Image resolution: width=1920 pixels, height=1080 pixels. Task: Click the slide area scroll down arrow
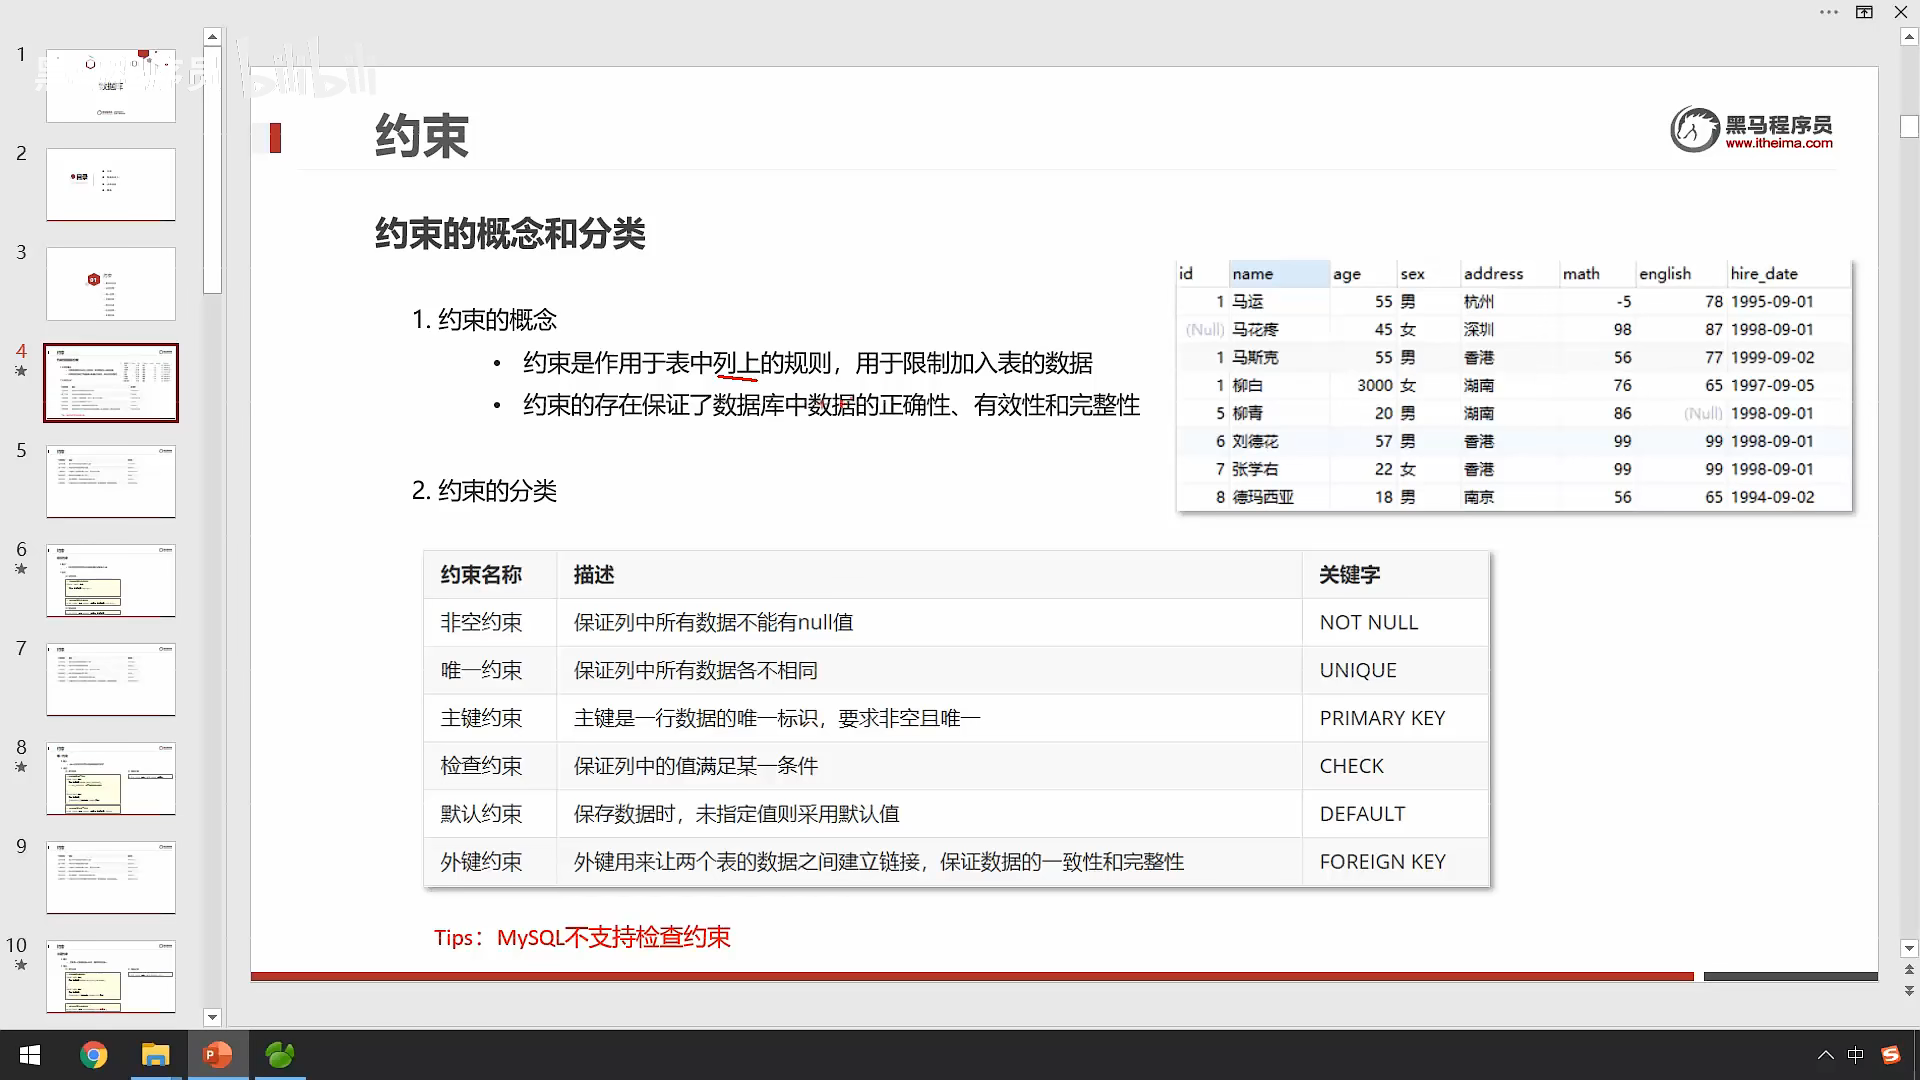click(x=1909, y=948)
